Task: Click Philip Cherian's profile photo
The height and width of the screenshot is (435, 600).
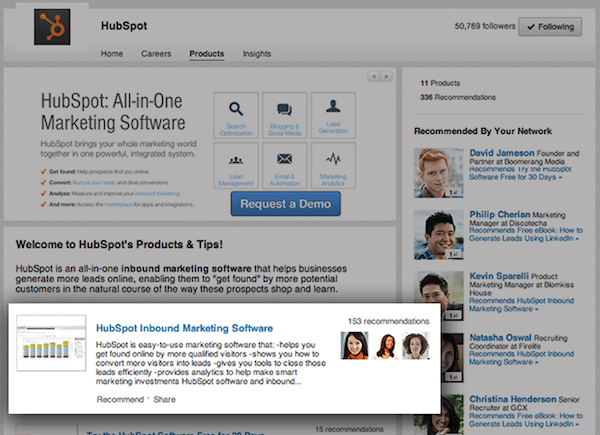Action: (439, 235)
